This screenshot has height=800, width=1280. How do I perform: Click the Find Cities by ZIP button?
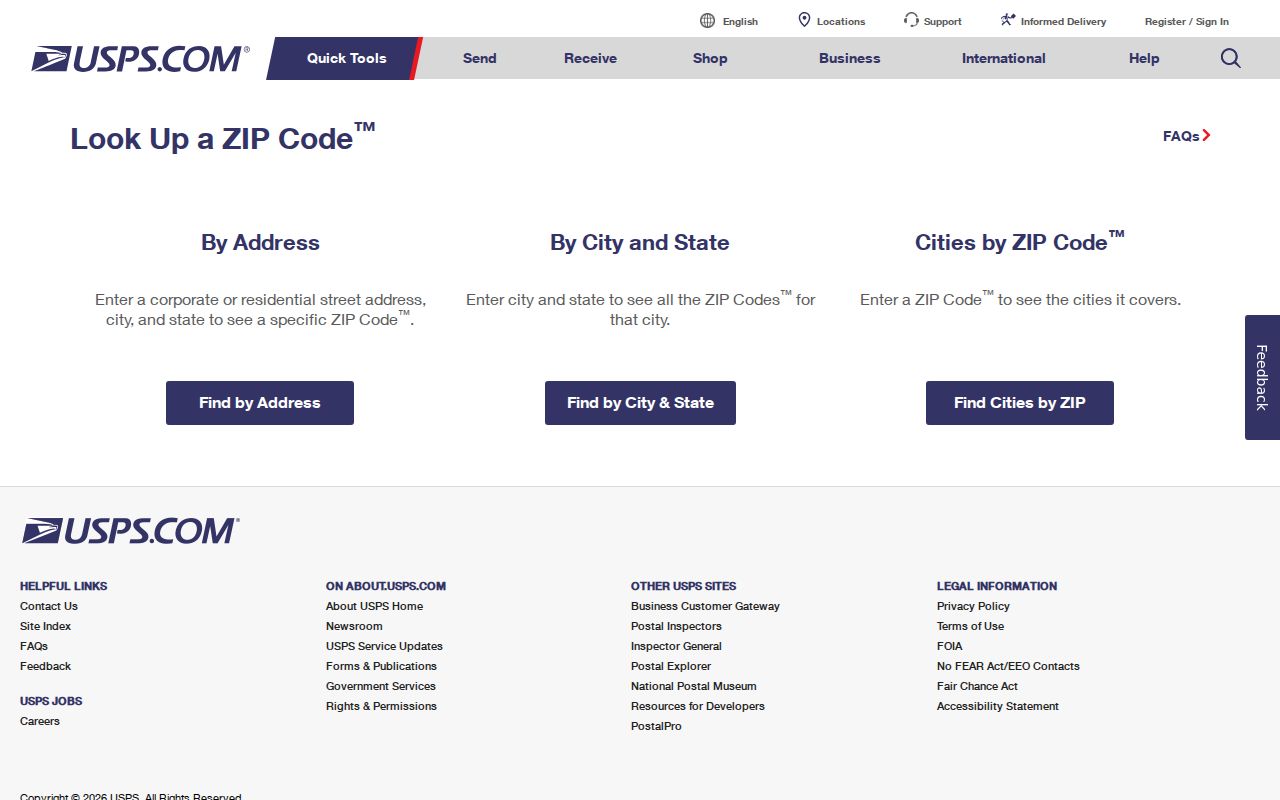(x=1020, y=403)
